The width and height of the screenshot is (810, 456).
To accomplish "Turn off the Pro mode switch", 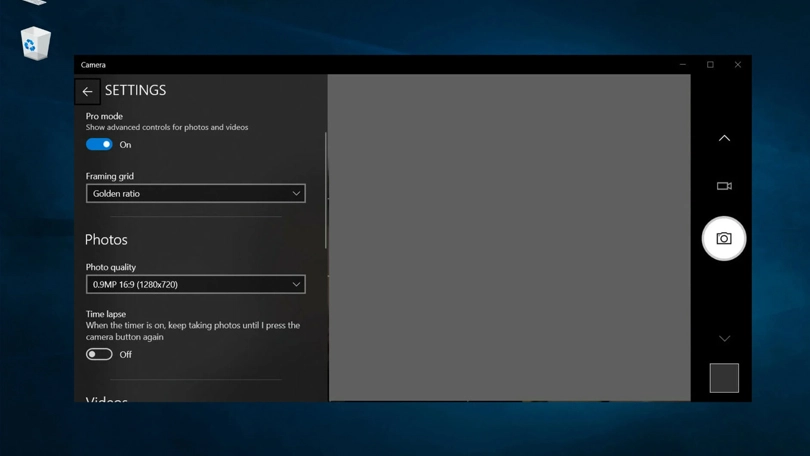I will 99,144.
